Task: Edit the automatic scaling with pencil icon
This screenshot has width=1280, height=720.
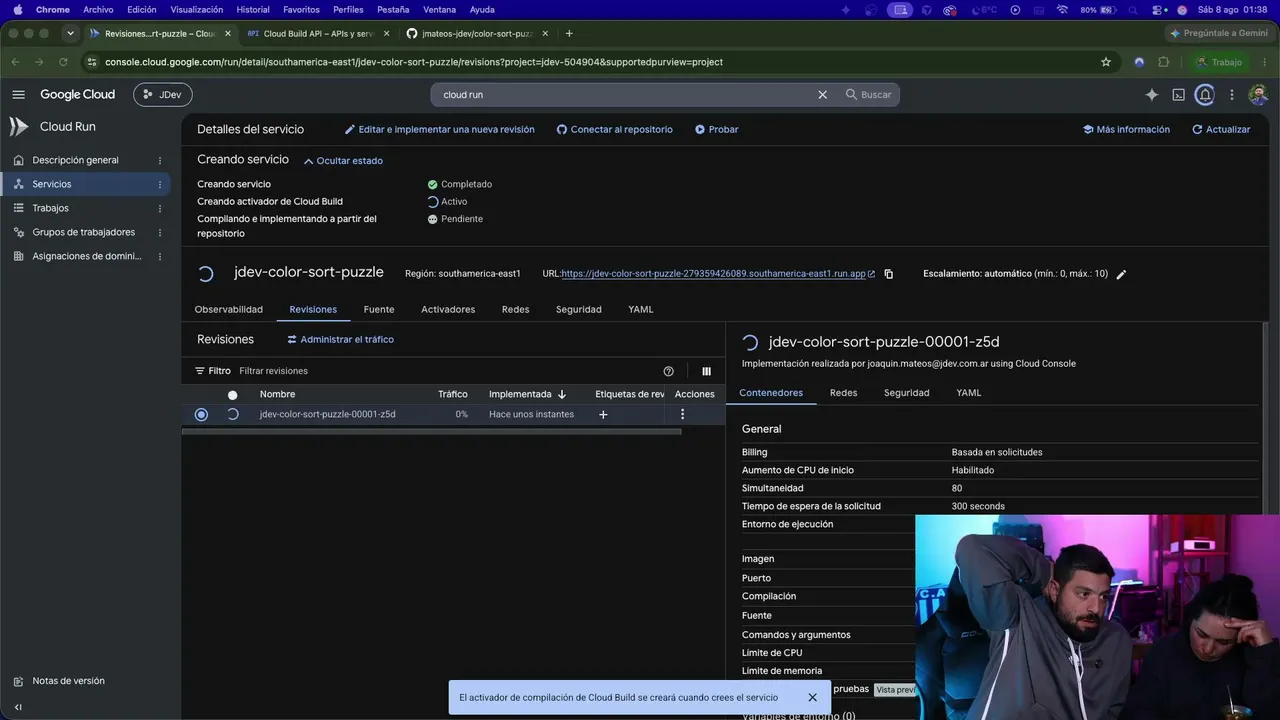Action: tap(1121, 274)
